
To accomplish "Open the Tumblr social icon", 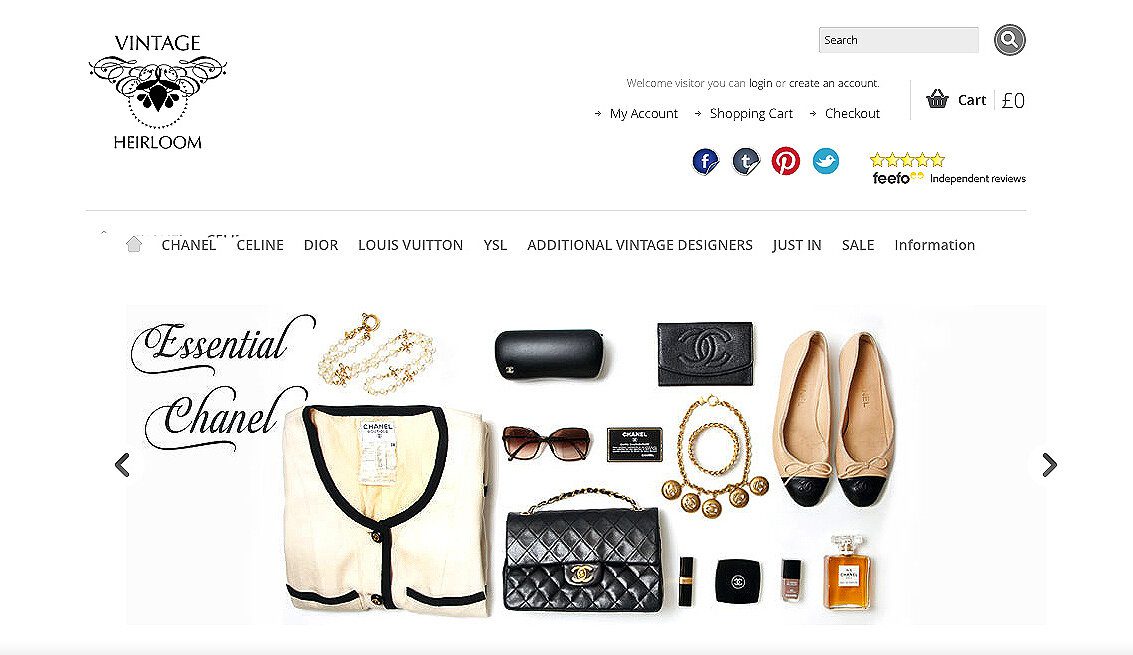I will (x=746, y=161).
